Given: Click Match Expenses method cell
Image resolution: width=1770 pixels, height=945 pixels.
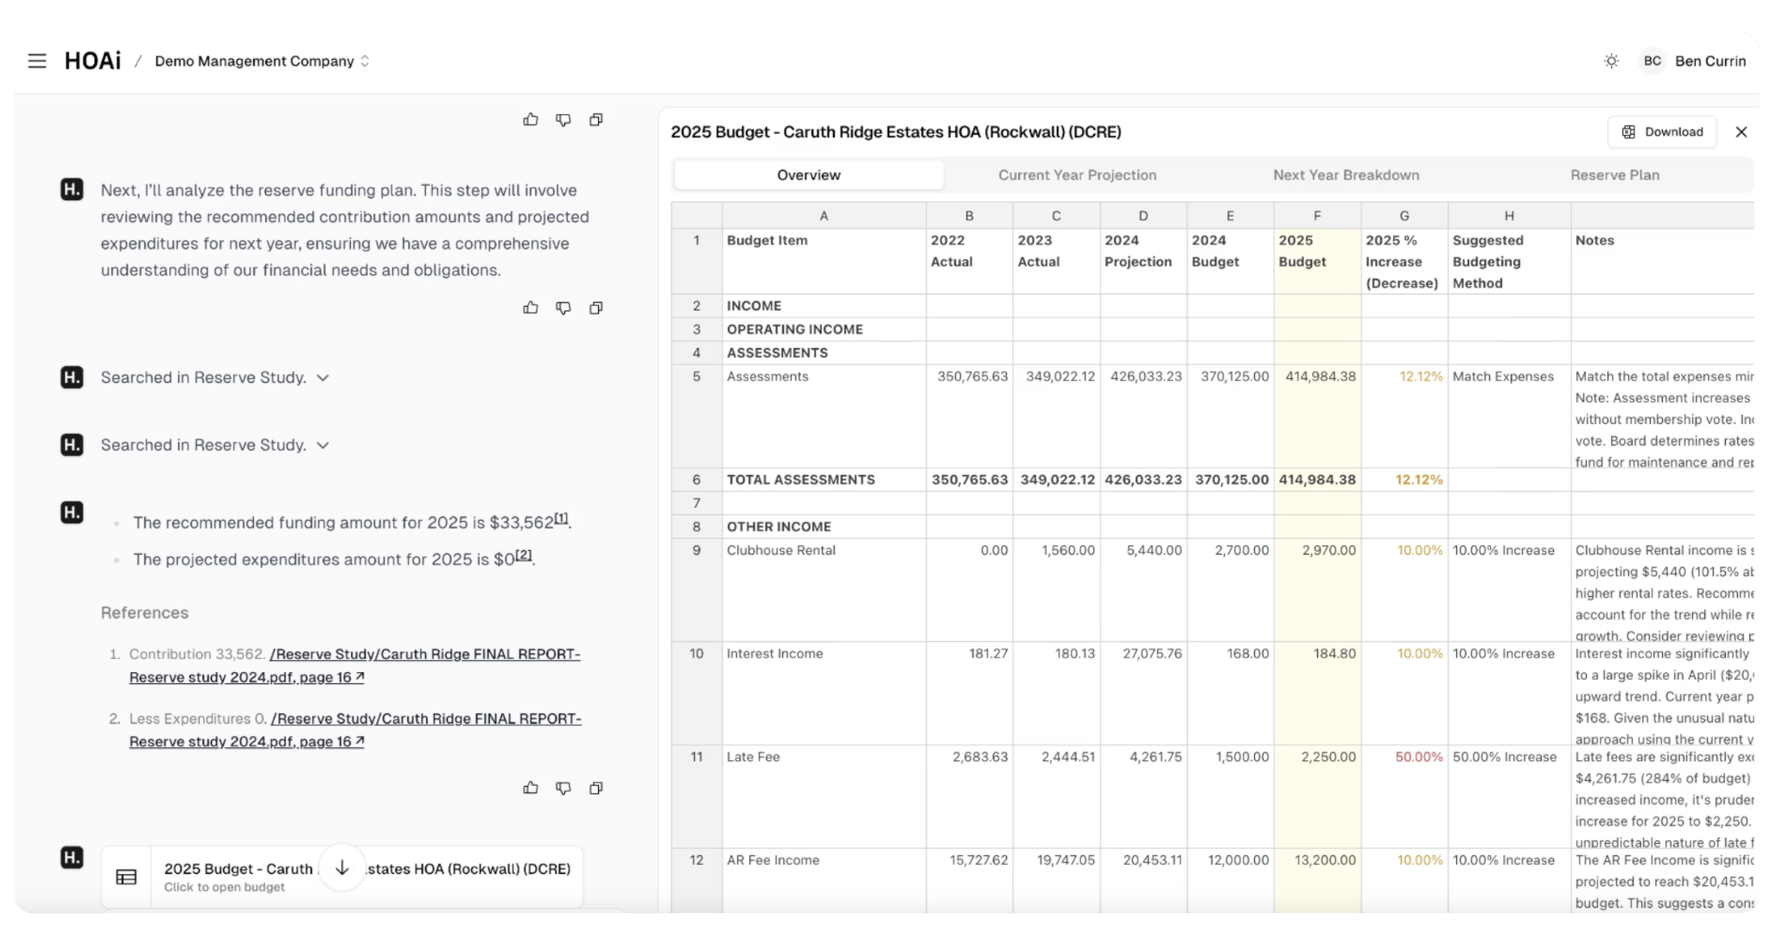Looking at the screenshot, I should tap(1509, 416).
